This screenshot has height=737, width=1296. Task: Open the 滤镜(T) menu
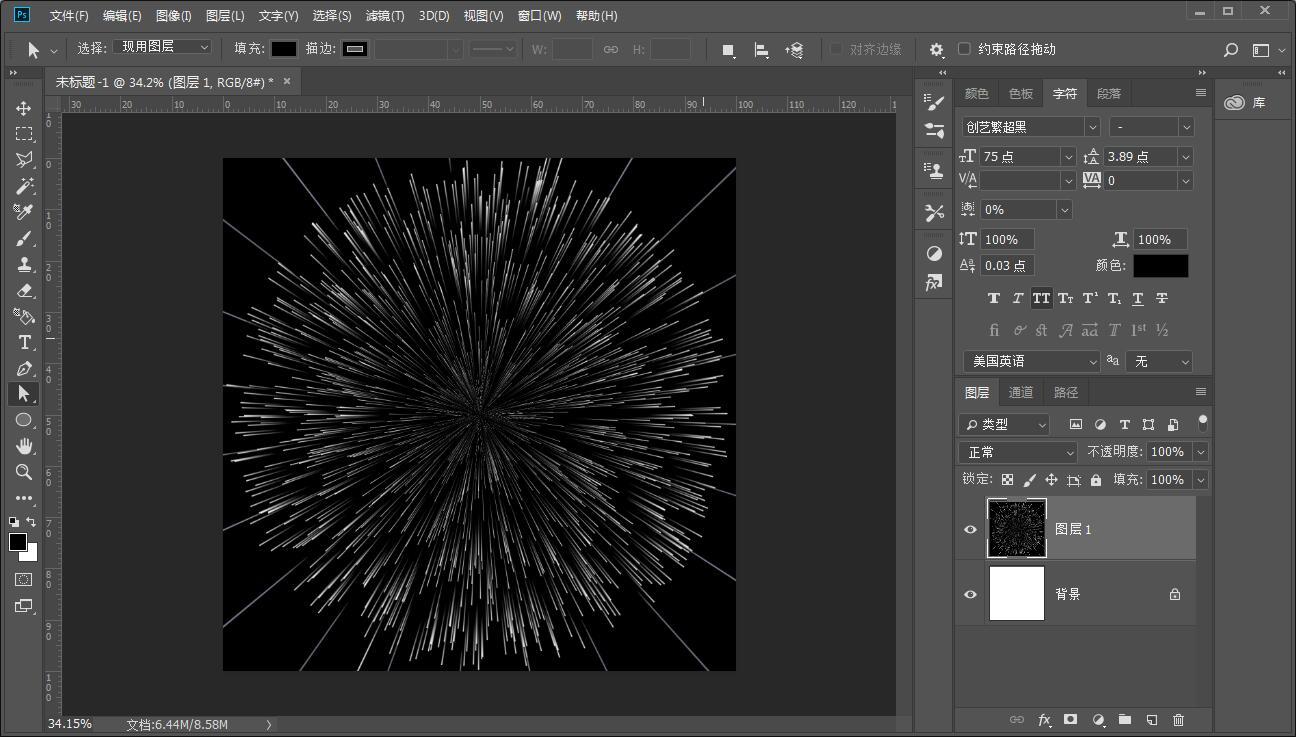point(385,16)
